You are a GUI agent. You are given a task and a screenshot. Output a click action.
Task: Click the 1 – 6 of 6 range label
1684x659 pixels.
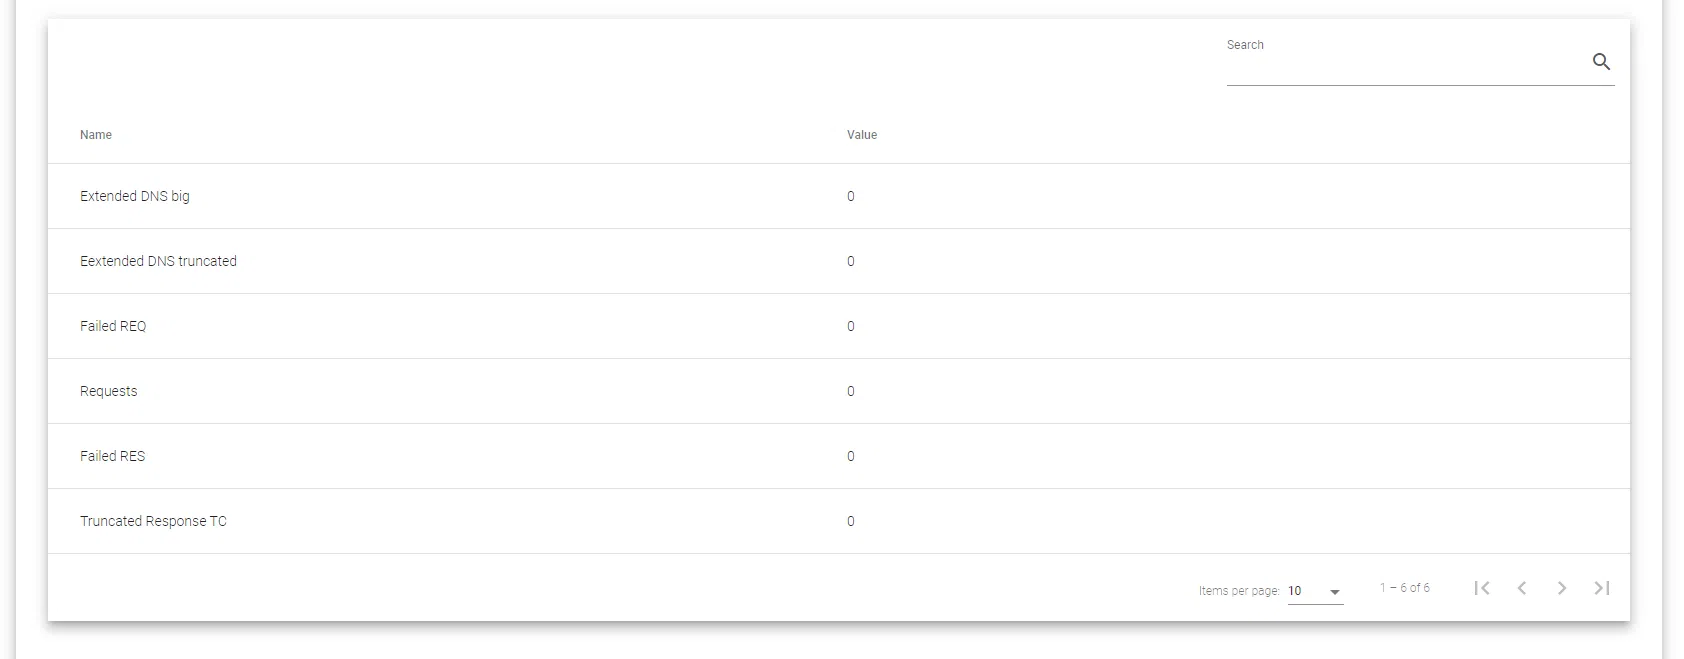[1404, 588]
